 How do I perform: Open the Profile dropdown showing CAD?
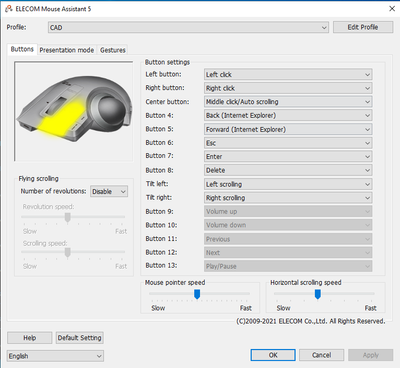[188, 27]
